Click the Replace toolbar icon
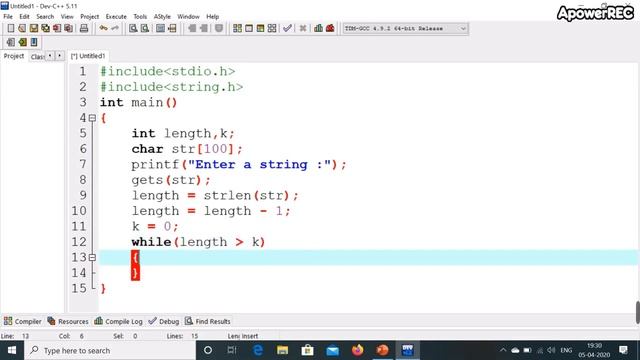 click(x=145, y=28)
